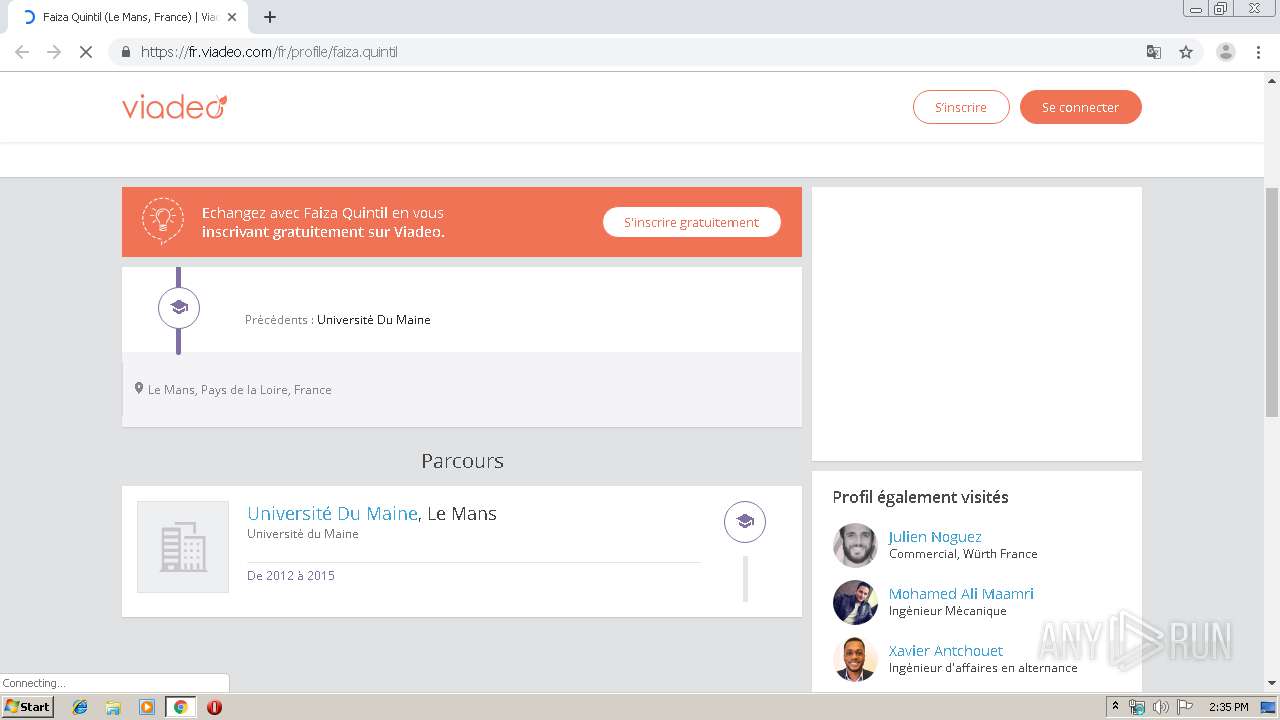The width and height of the screenshot is (1280, 720).
Task: Open a new tab with plus button
Action: coord(270,17)
